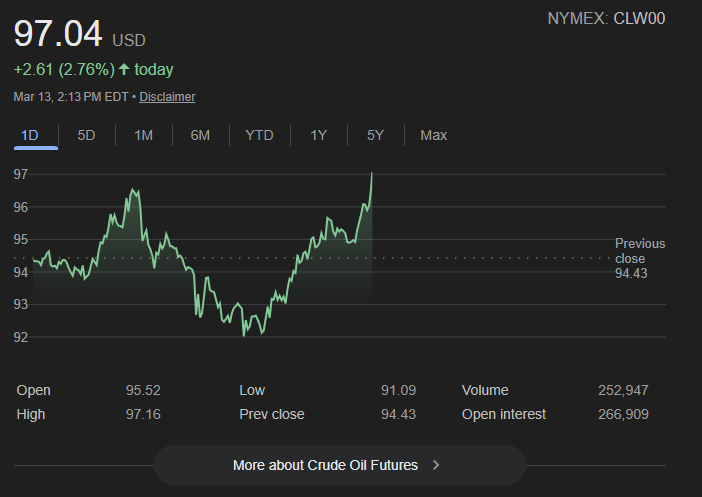Click the Volume value 252,947

(x=623, y=390)
